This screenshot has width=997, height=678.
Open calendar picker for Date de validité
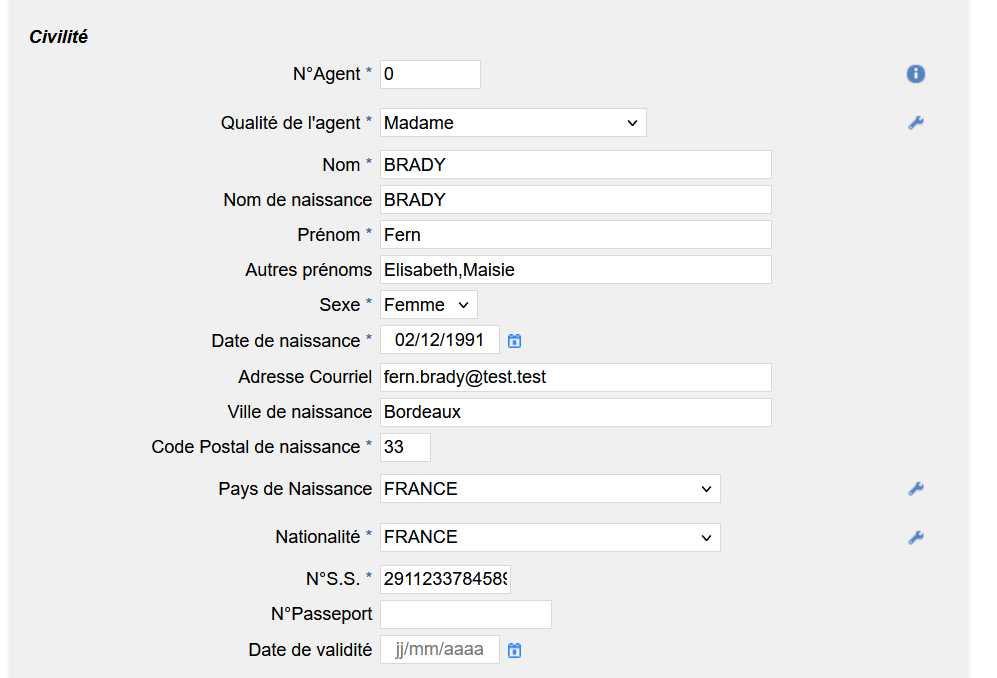[x=514, y=650]
